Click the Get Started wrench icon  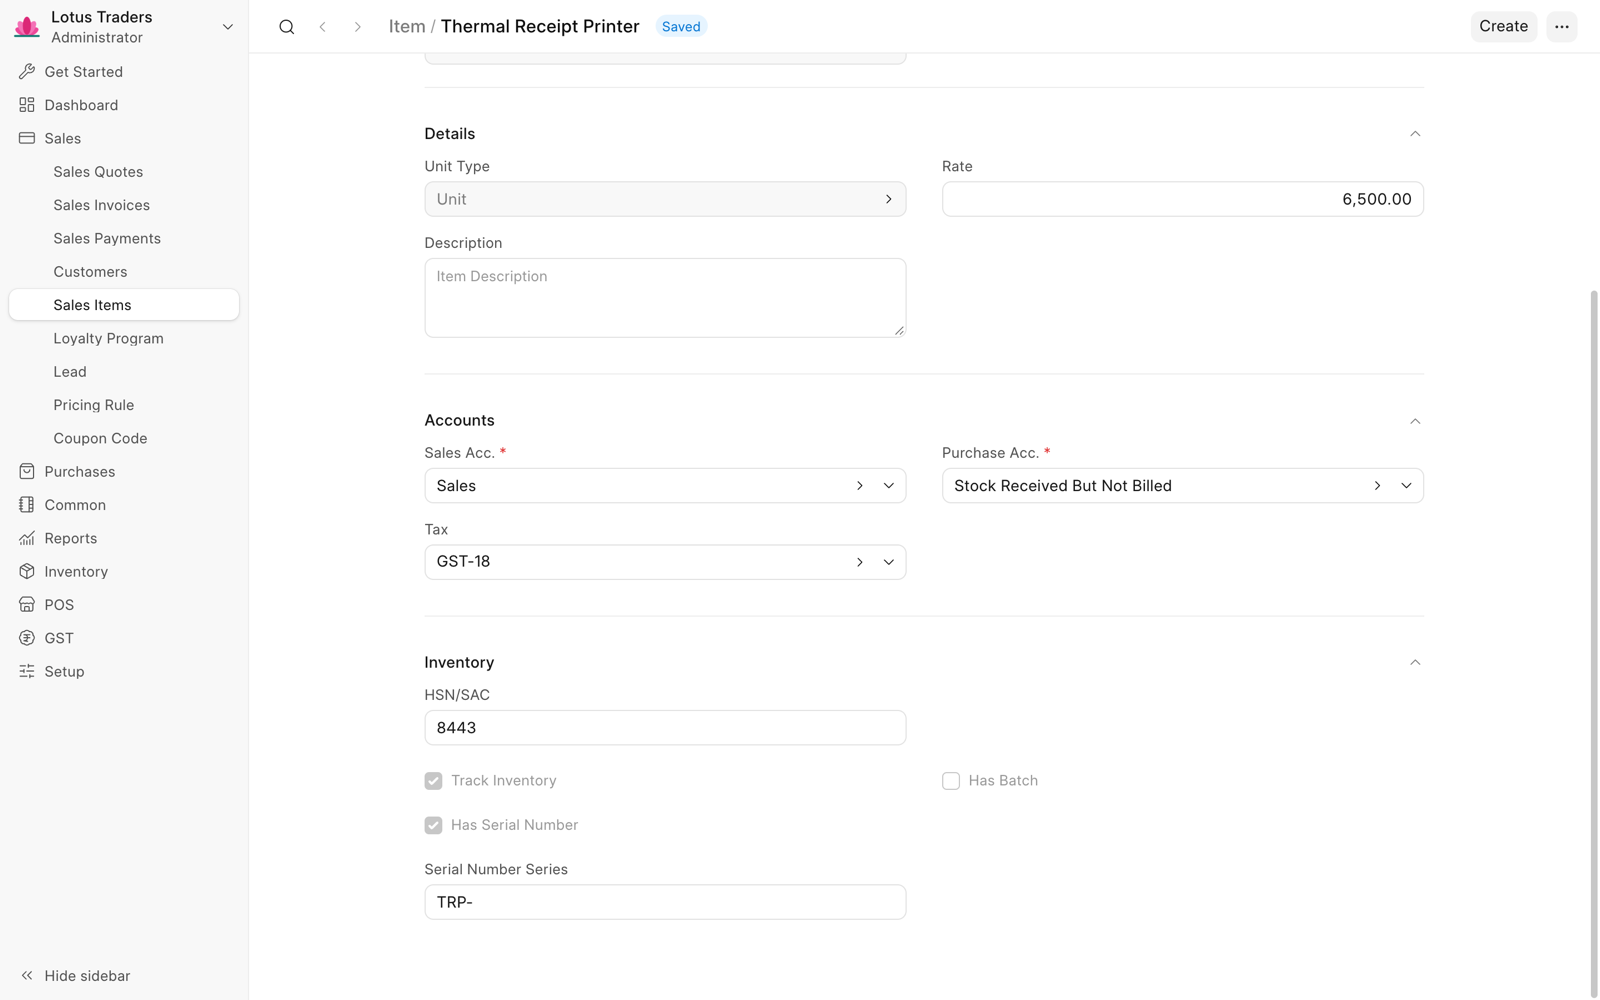click(27, 72)
